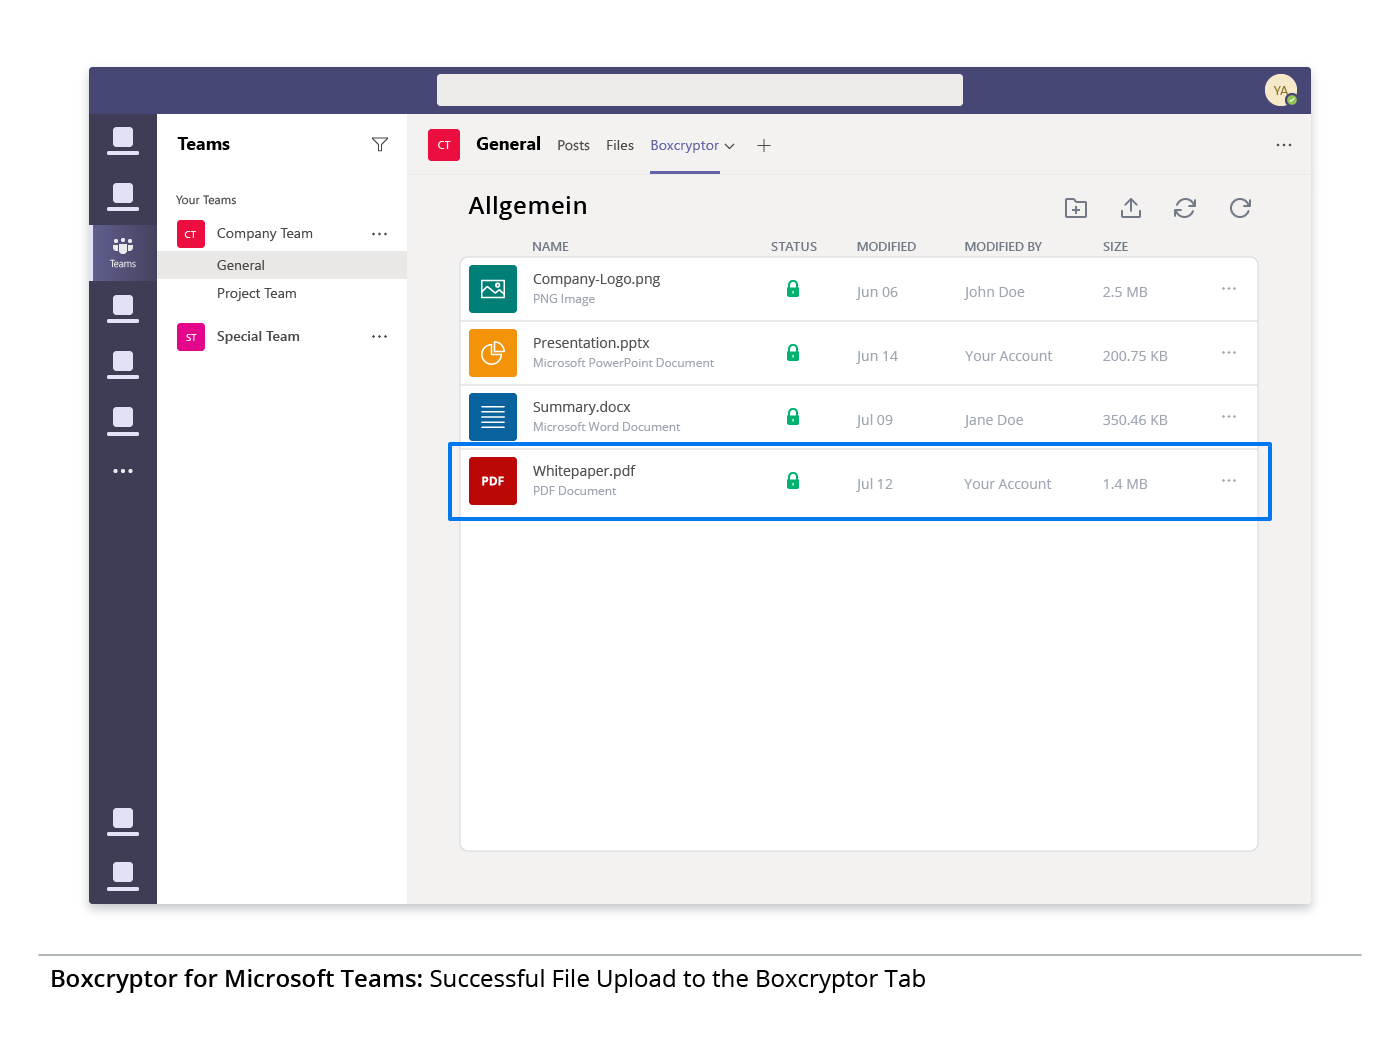Click the Jul 12 modified date

click(874, 484)
